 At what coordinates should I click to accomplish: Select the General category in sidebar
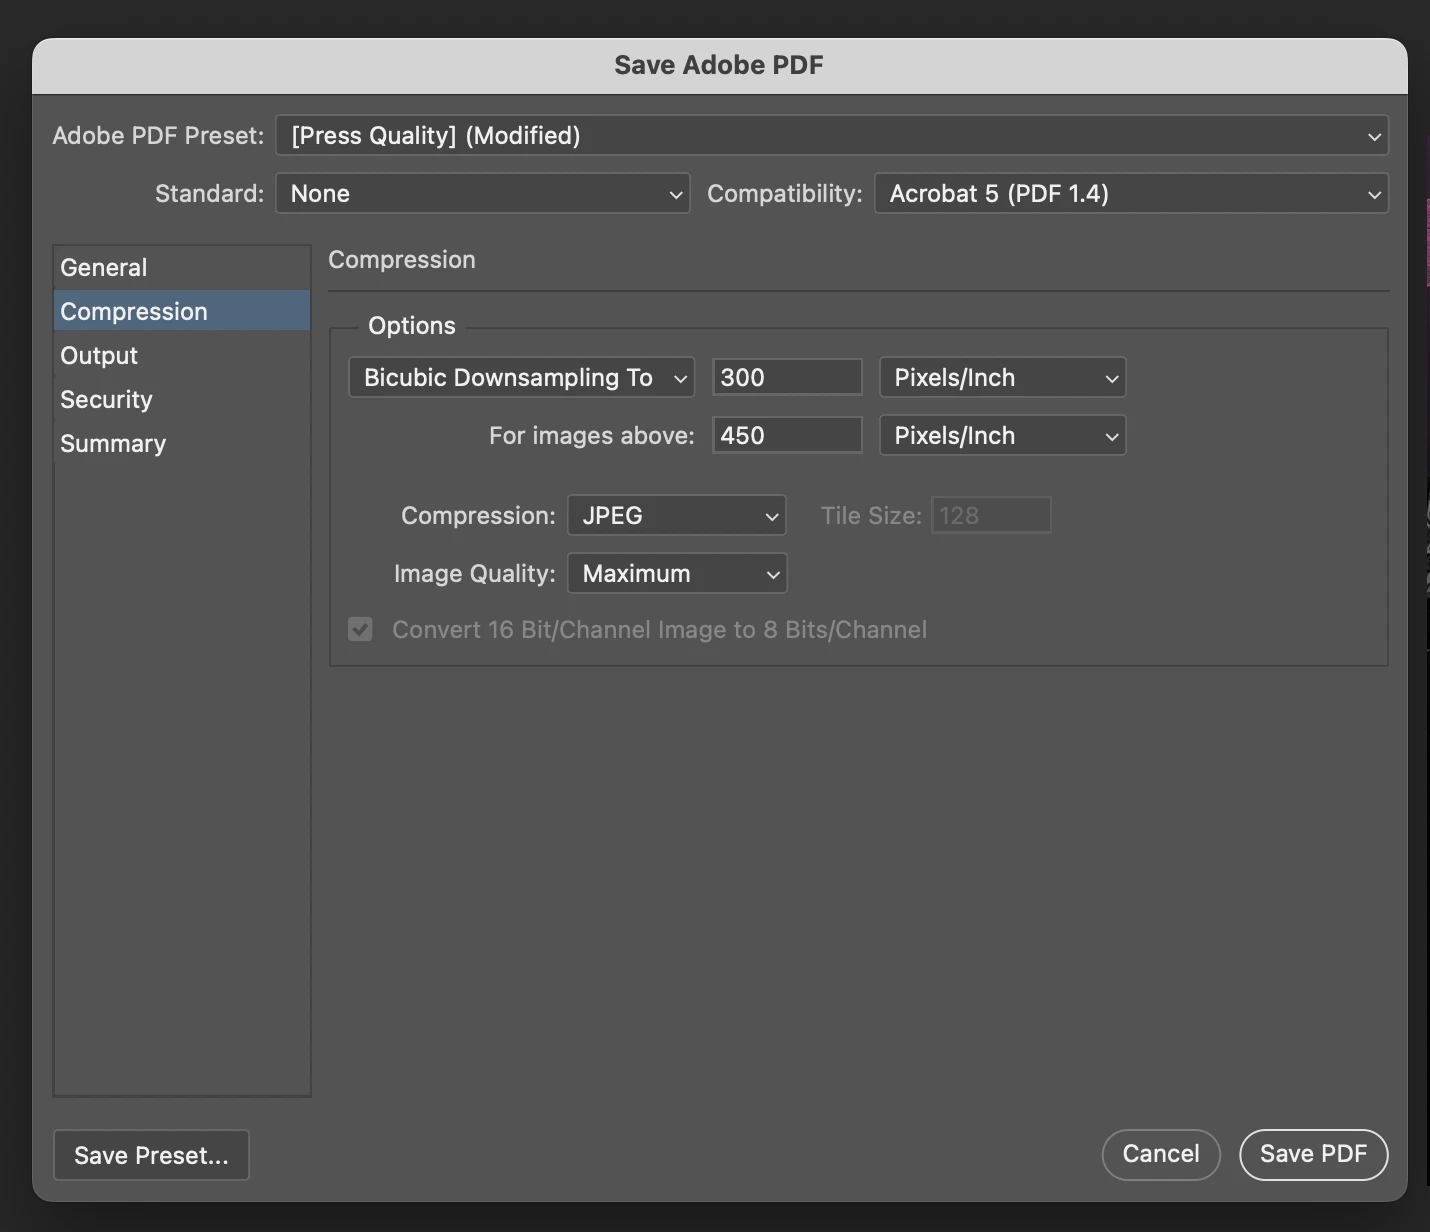(182, 268)
